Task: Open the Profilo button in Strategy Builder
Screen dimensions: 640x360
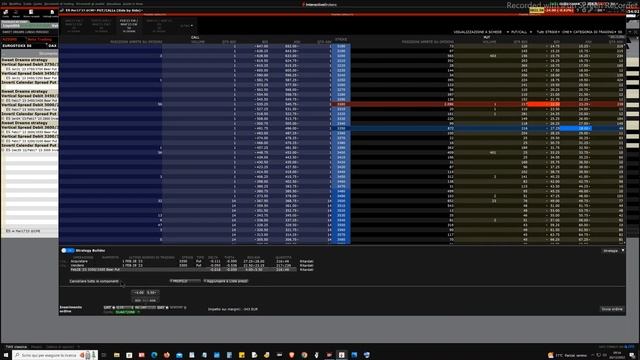Action: [x=184, y=281]
